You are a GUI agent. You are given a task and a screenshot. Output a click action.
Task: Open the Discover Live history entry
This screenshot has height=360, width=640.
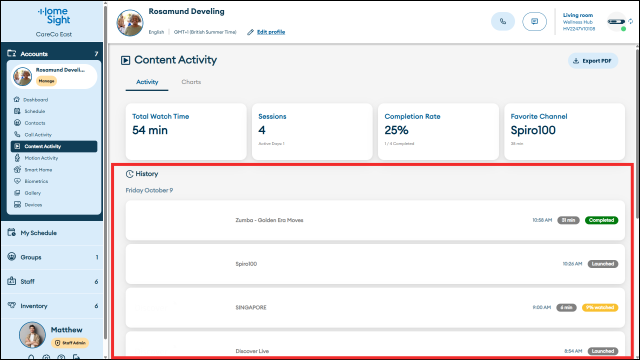pos(375,345)
